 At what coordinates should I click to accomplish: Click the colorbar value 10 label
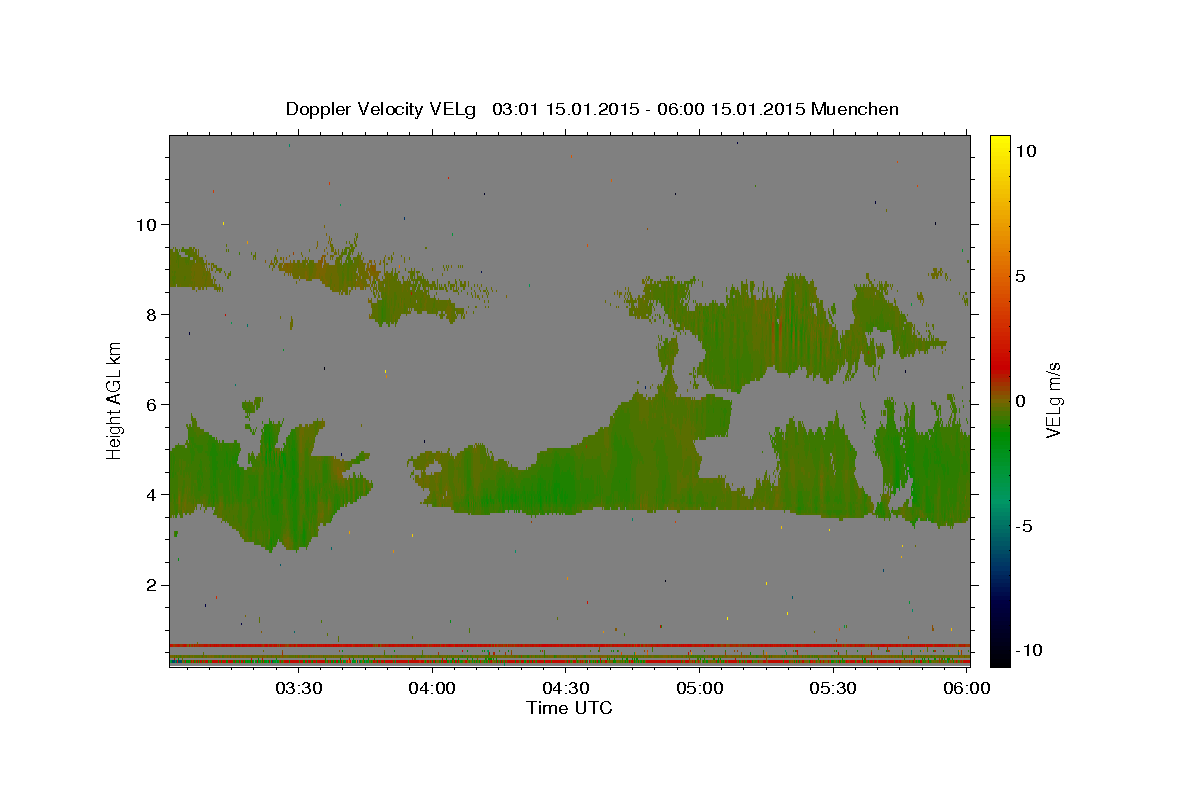click(x=1025, y=151)
